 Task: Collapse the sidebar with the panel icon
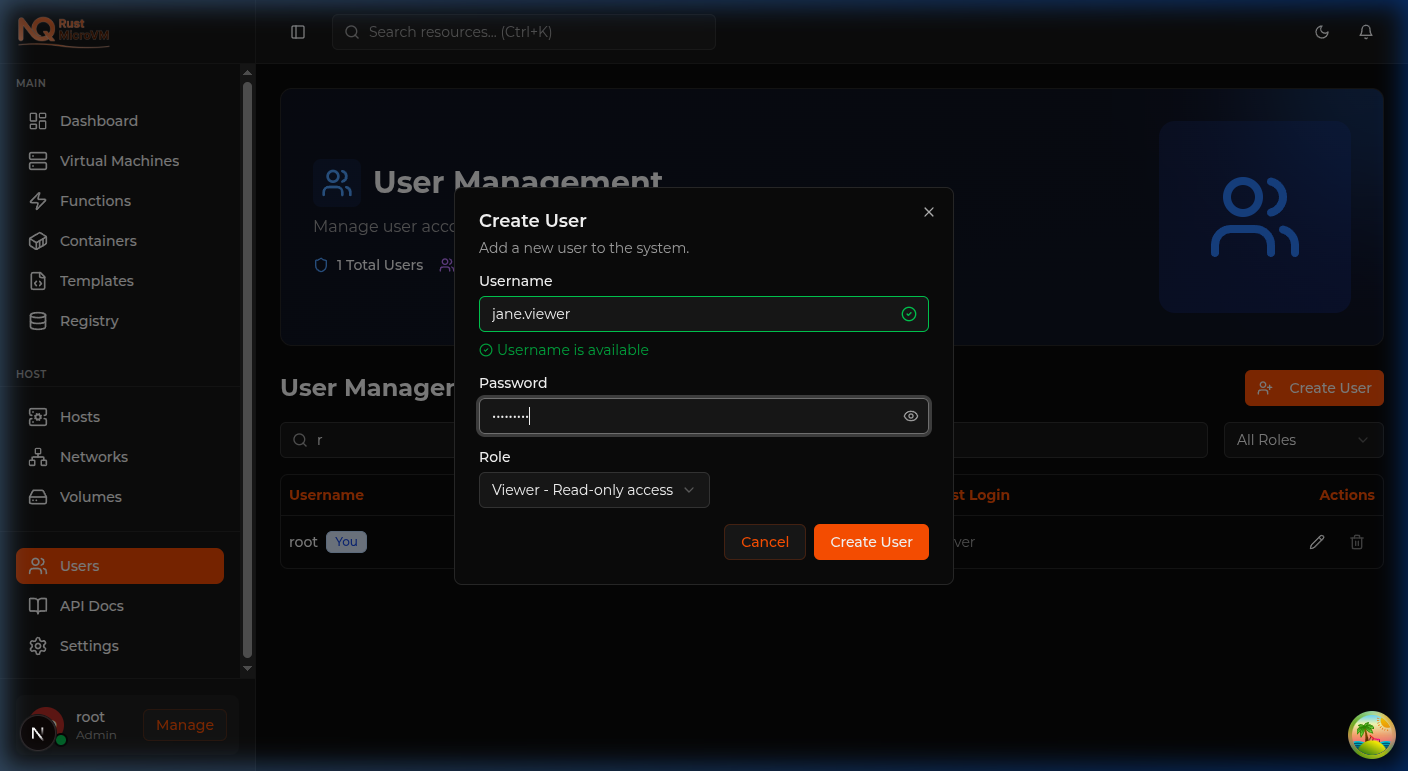coord(297,31)
